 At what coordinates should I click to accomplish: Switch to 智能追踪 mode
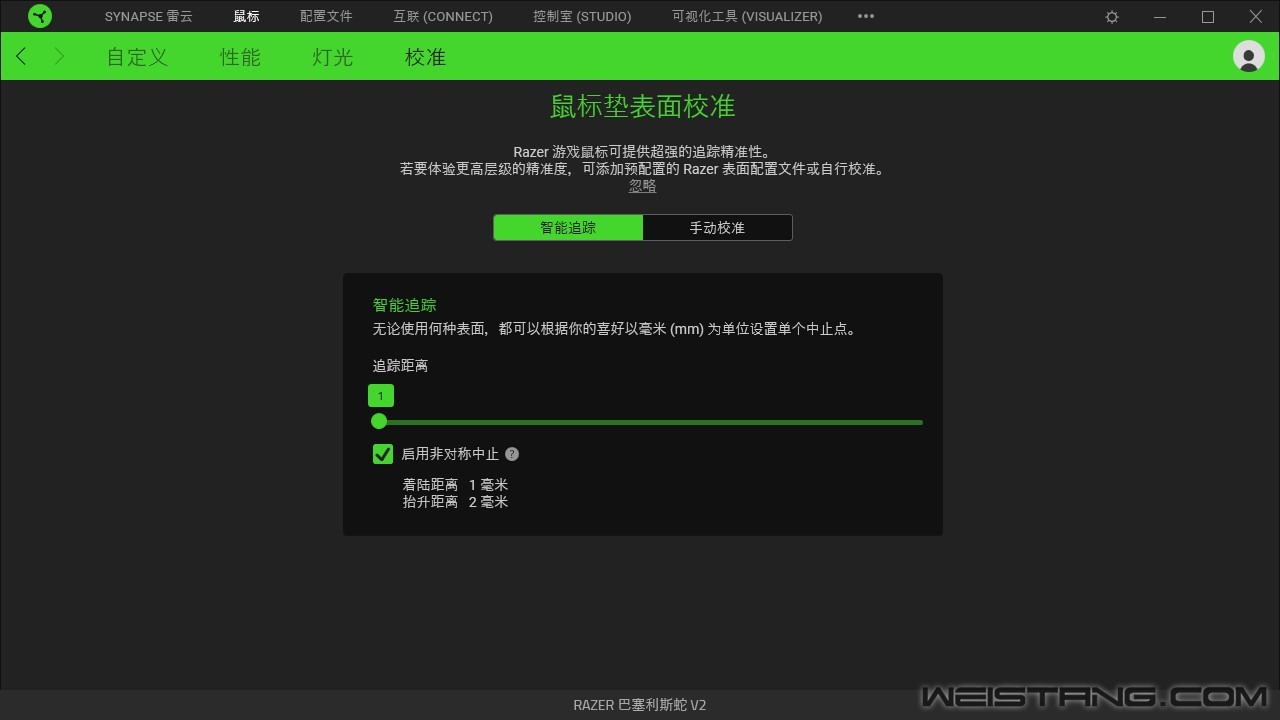click(x=568, y=228)
